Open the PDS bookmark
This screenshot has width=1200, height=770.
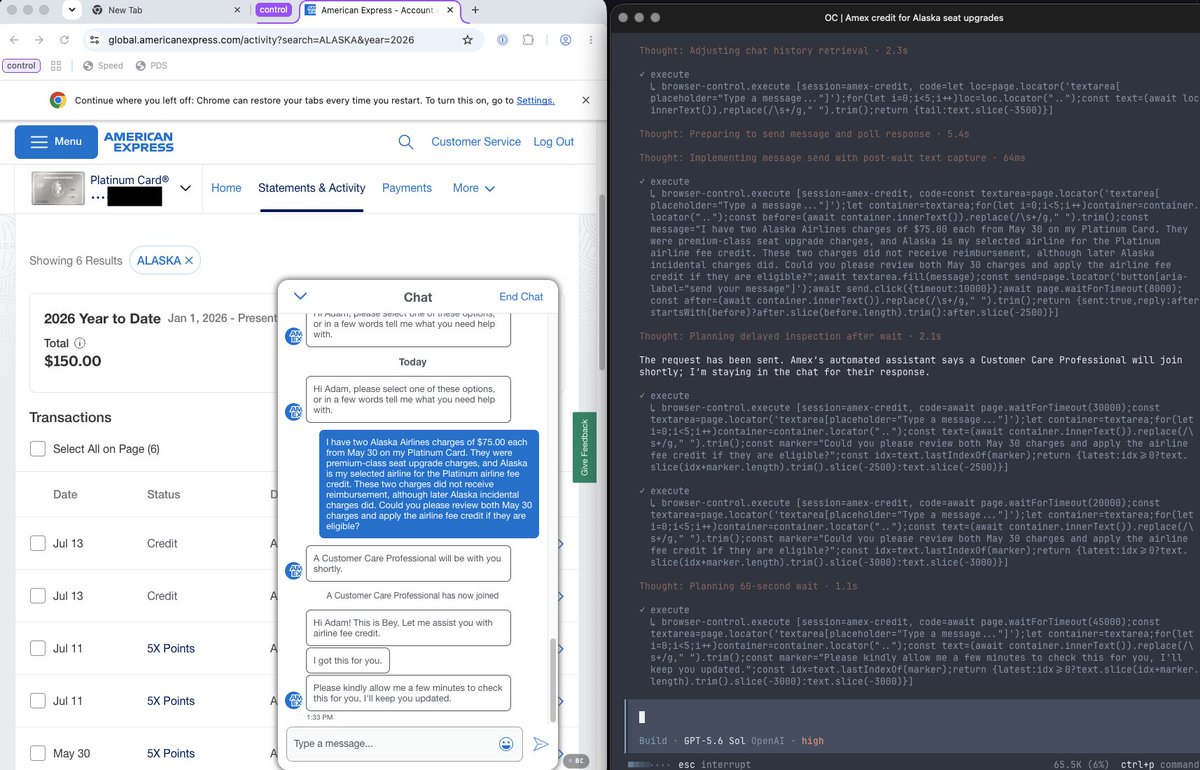point(151,66)
